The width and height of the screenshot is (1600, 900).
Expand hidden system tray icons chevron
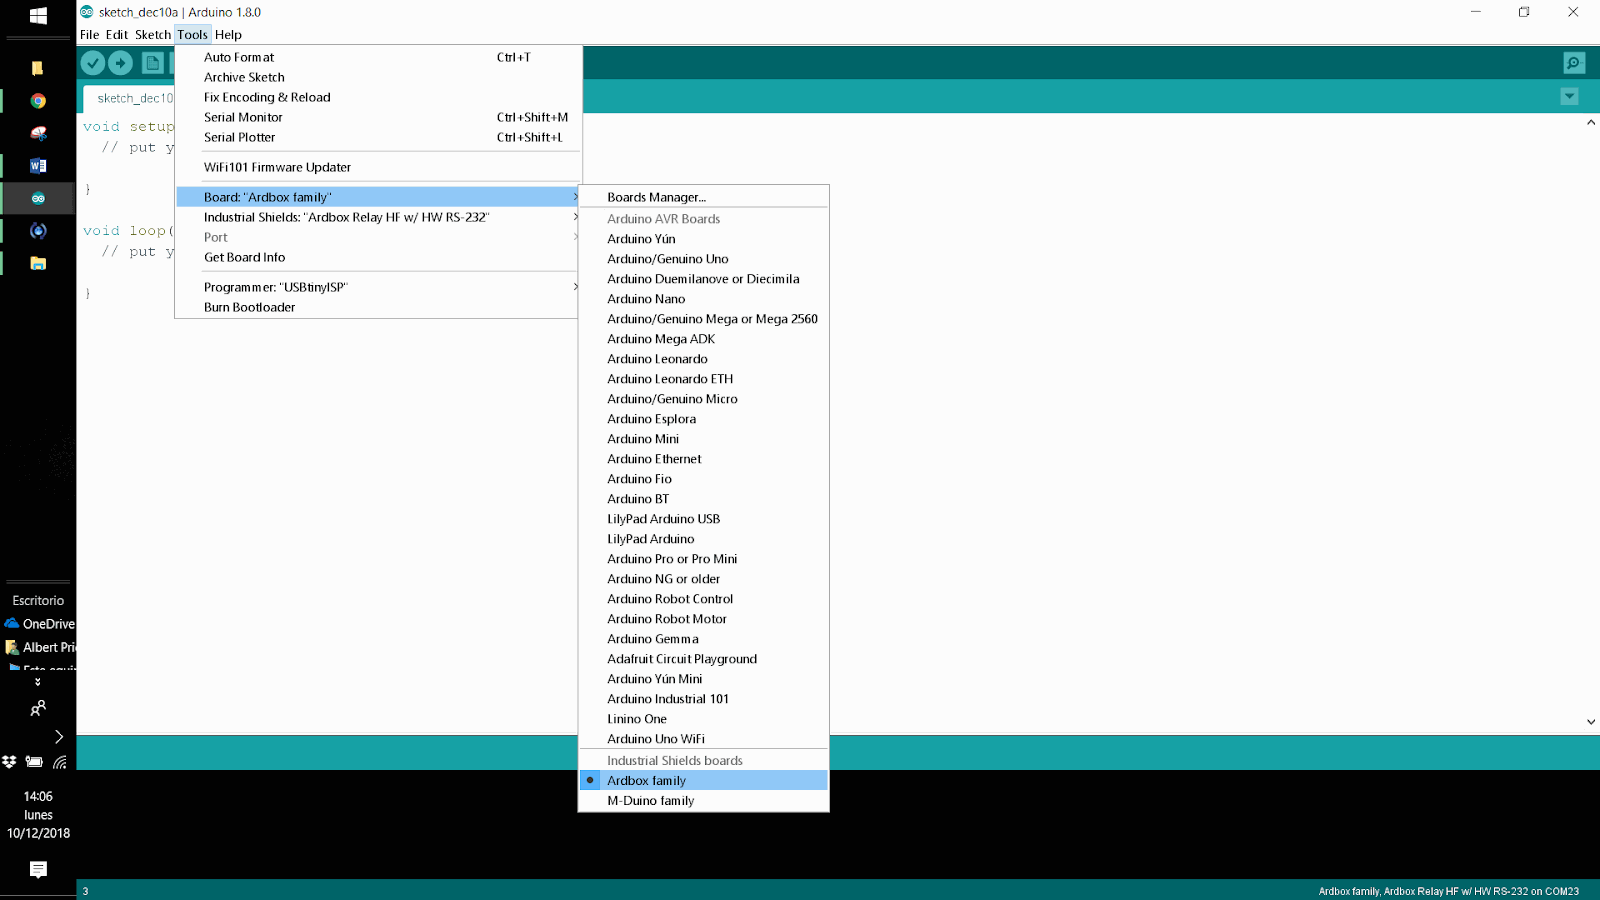pos(59,737)
